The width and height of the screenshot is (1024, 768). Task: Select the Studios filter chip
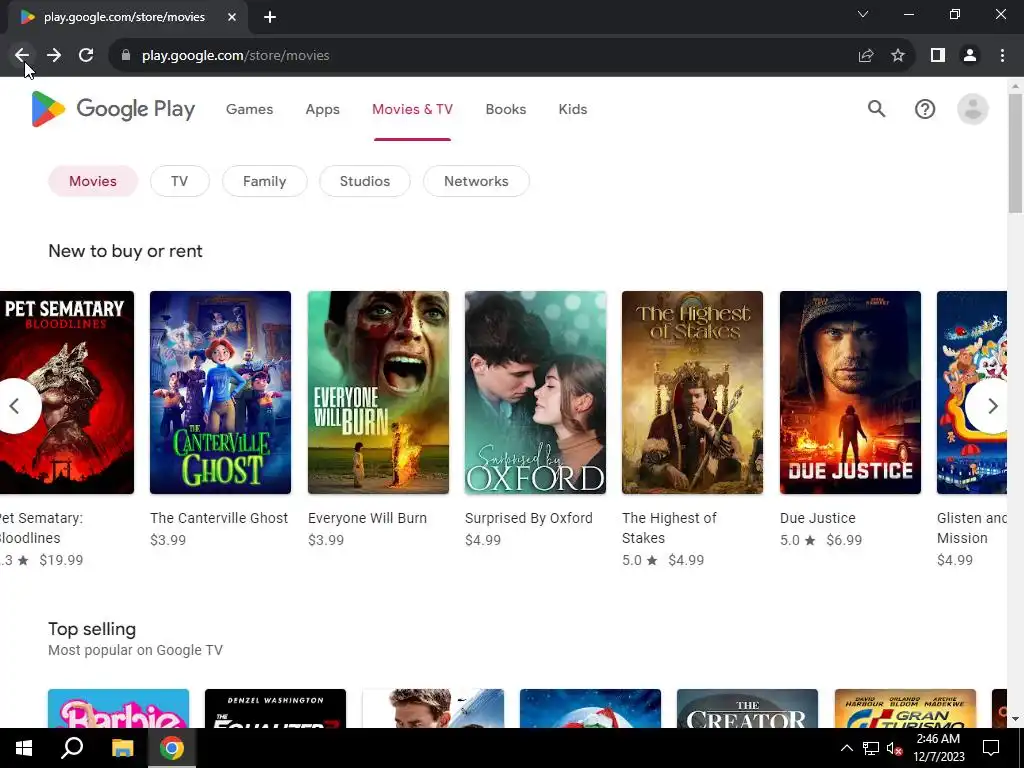[364, 181]
